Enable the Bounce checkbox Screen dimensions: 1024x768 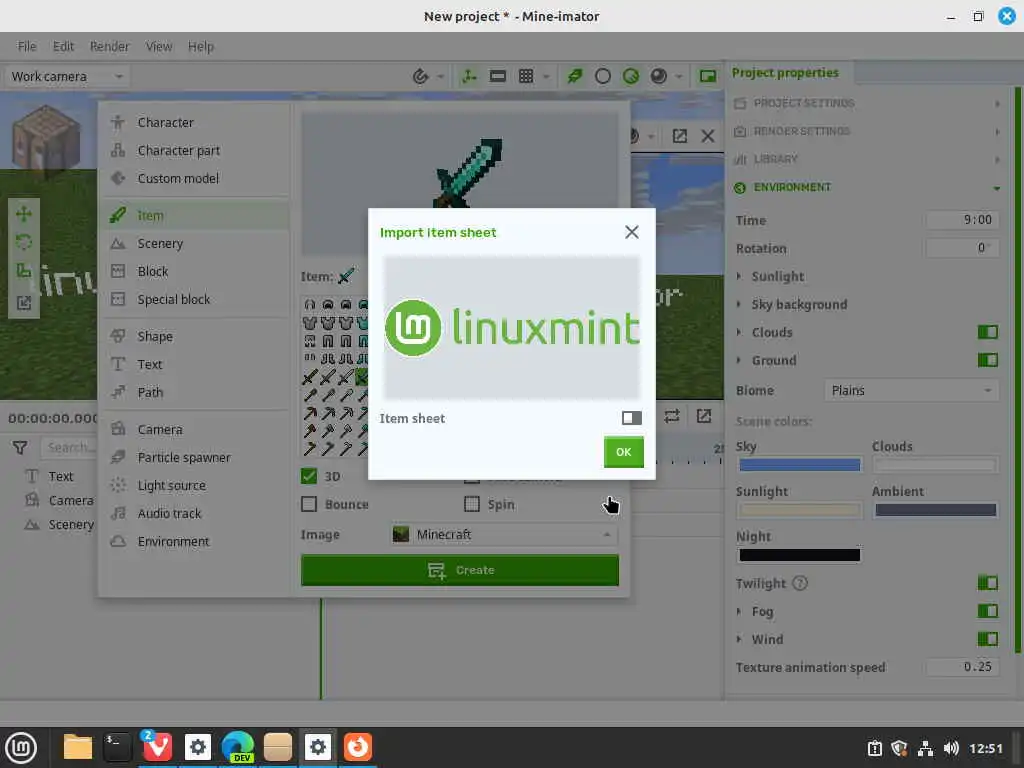[309, 504]
